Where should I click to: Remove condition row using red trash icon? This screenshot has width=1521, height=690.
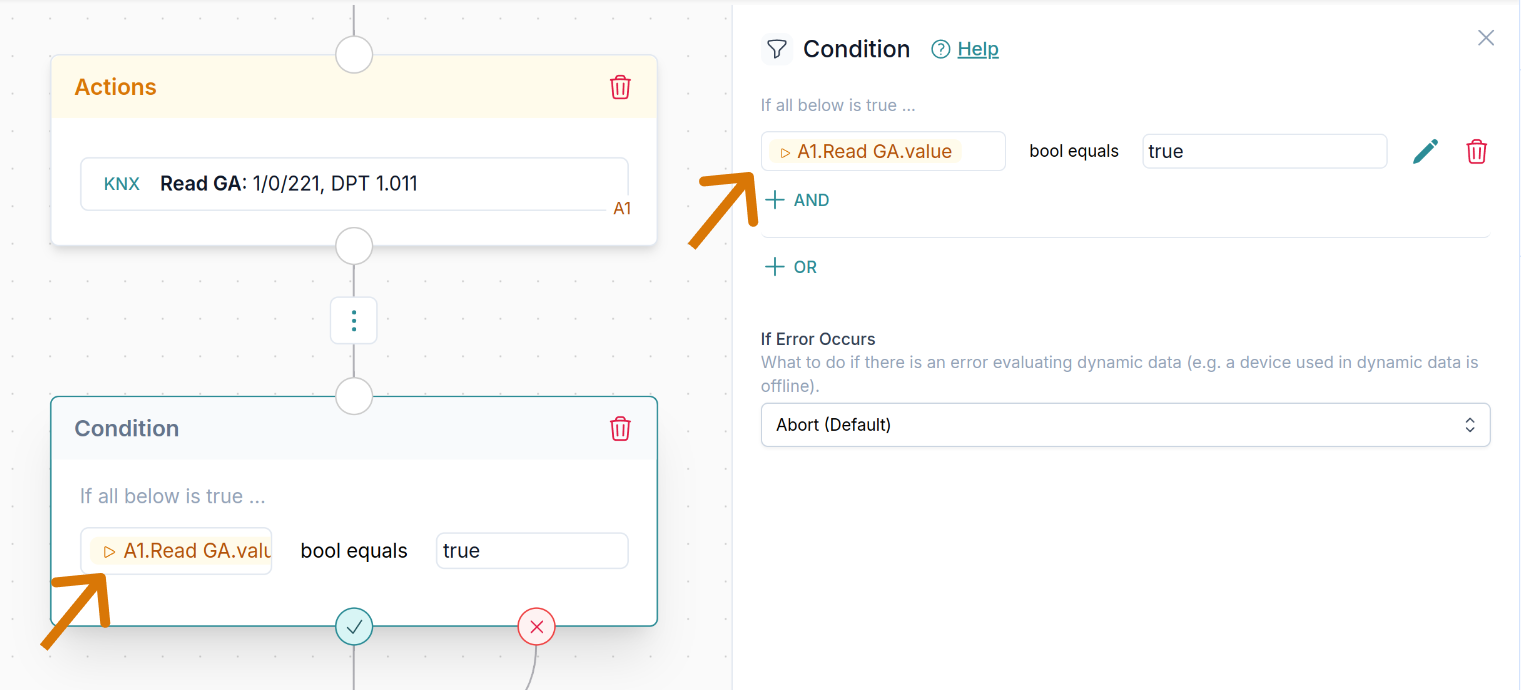tap(1476, 151)
